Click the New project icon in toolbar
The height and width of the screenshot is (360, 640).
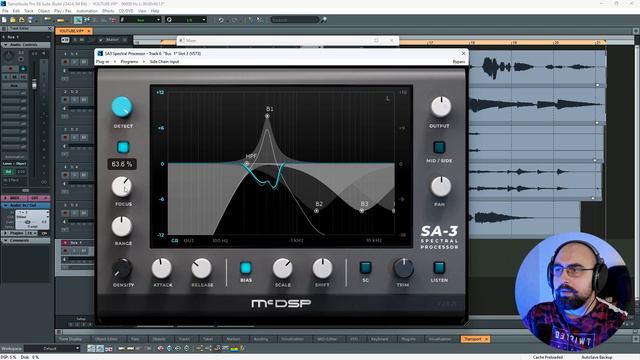[x=4, y=20]
